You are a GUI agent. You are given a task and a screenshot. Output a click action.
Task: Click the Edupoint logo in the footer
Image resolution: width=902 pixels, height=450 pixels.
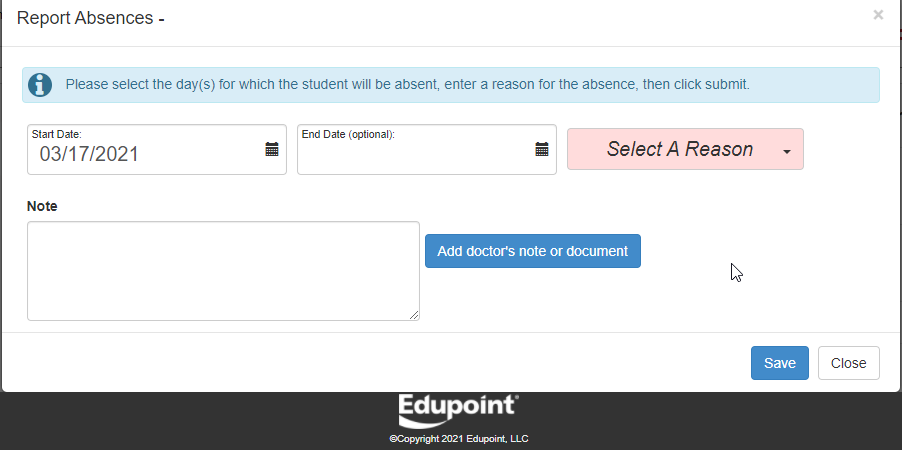[458, 411]
